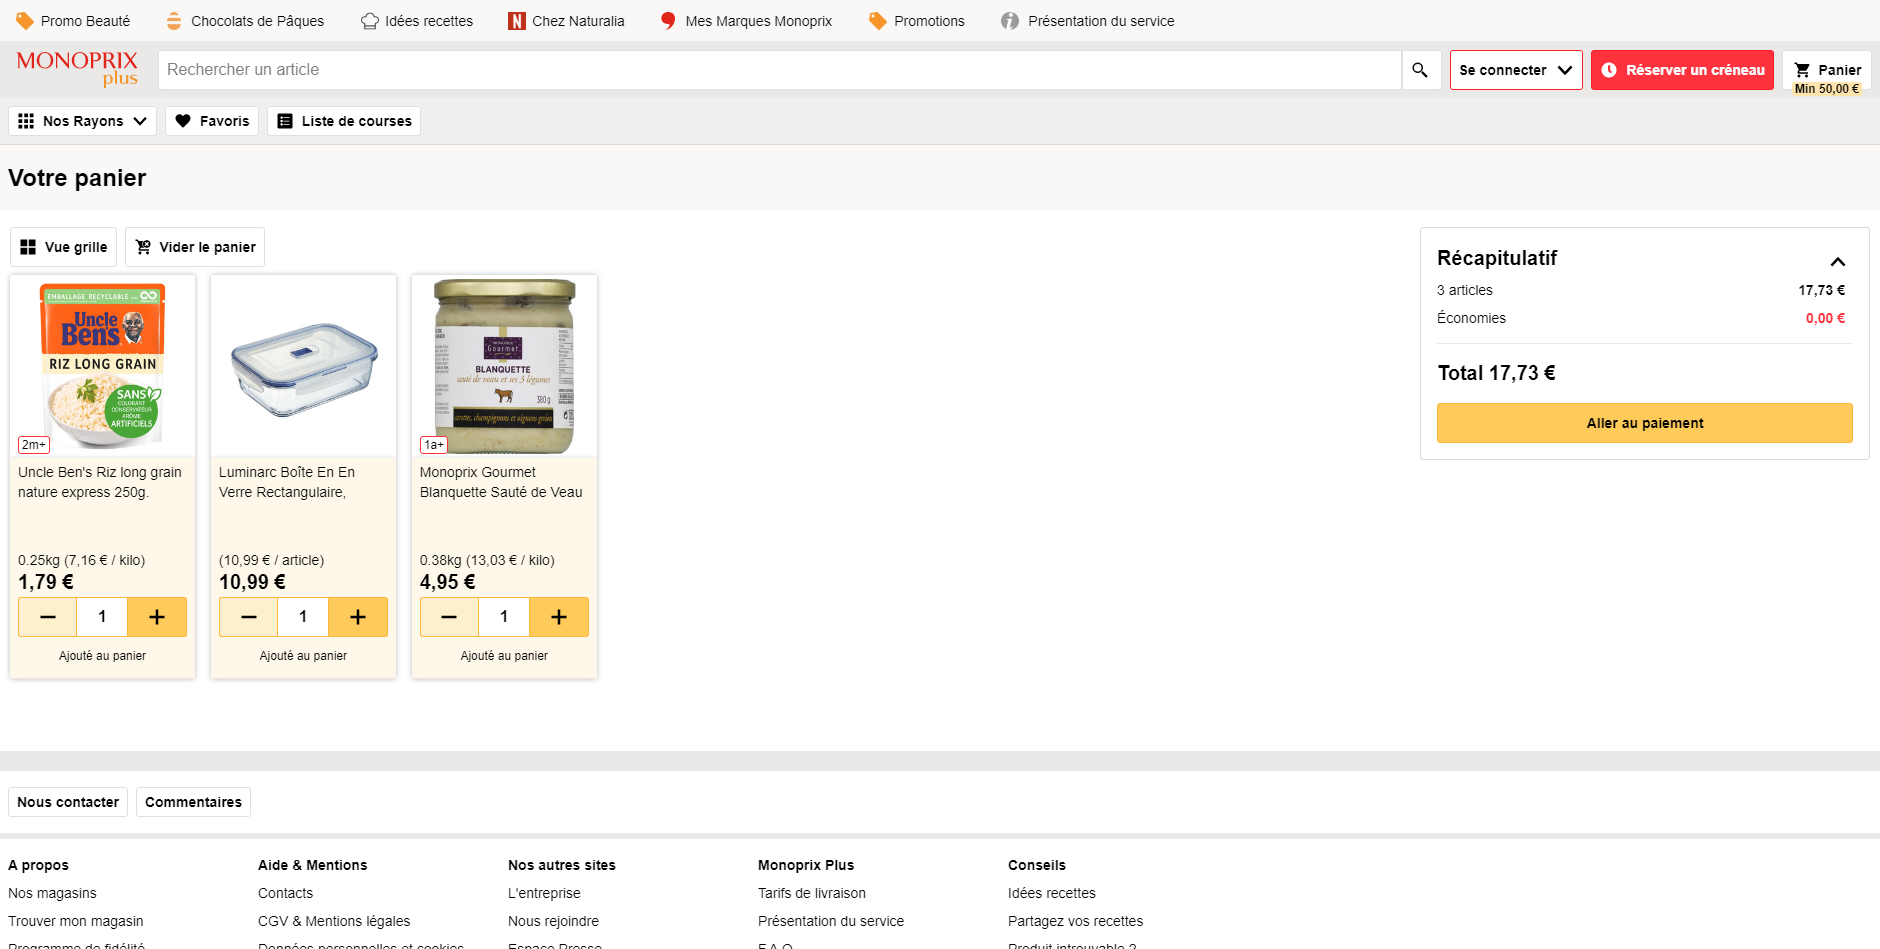Open Chez Naturalia from top menu

[x=566, y=21]
